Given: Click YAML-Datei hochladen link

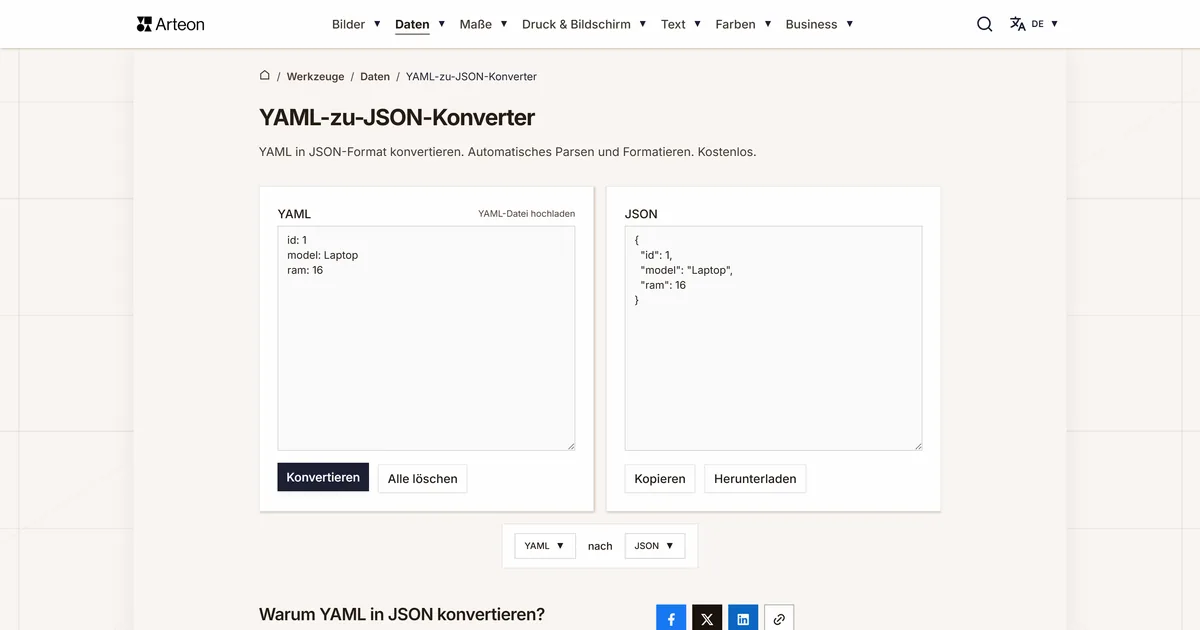Looking at the screenshot, I should click(x=526, y=214).
